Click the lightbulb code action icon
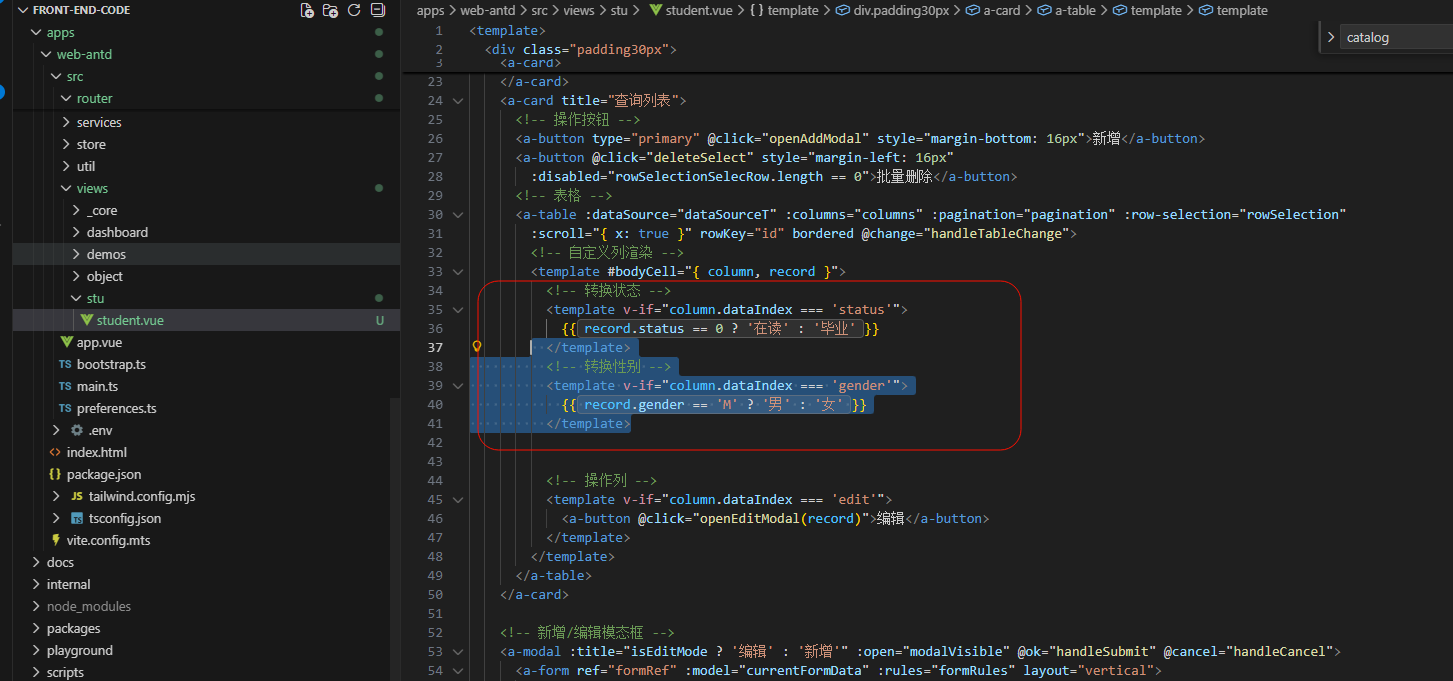Viewport: 1453px width, 681px height. pos(477,347)
